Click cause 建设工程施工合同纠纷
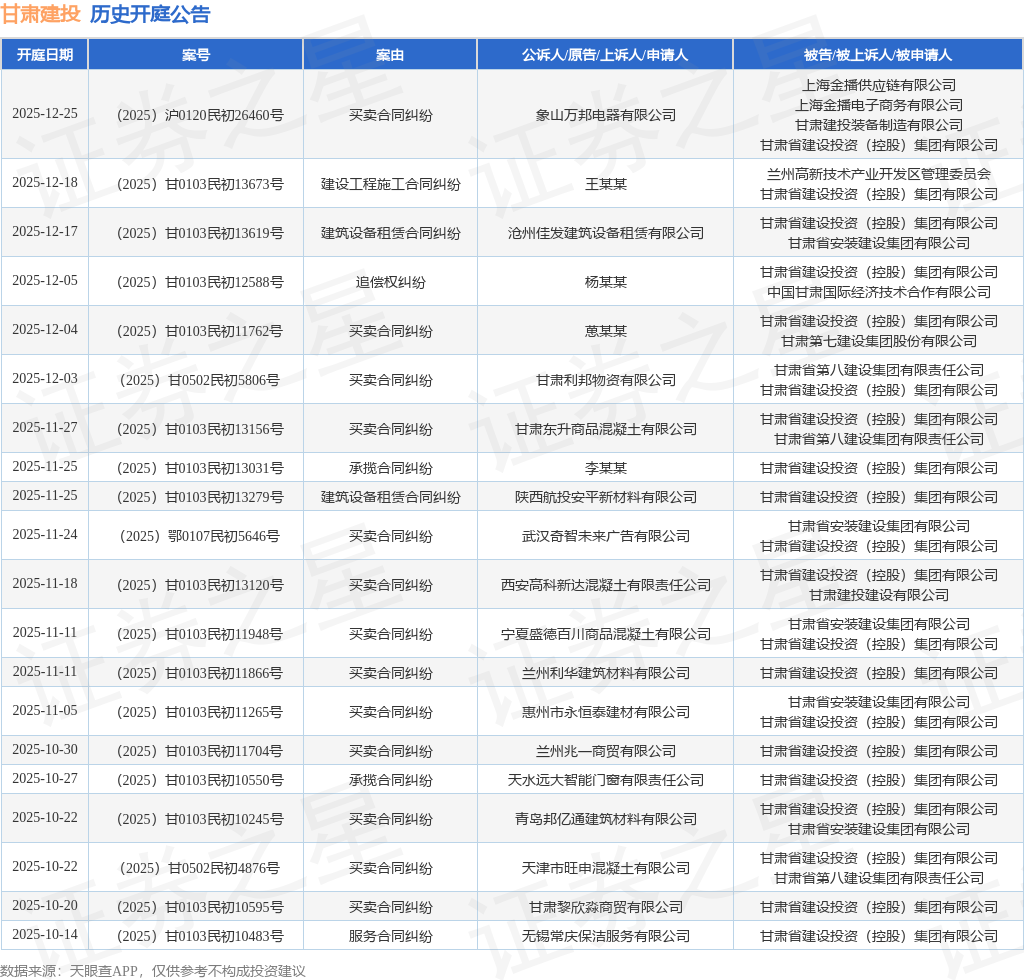This screenshot has width=1024, height=980. pos(390,184)
